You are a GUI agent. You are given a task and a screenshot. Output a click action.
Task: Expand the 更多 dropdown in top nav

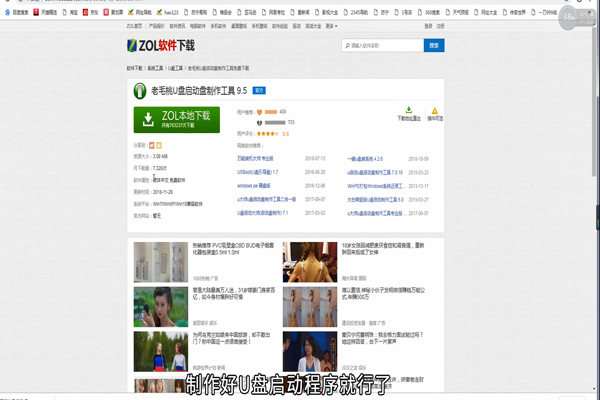coord(331,26)
